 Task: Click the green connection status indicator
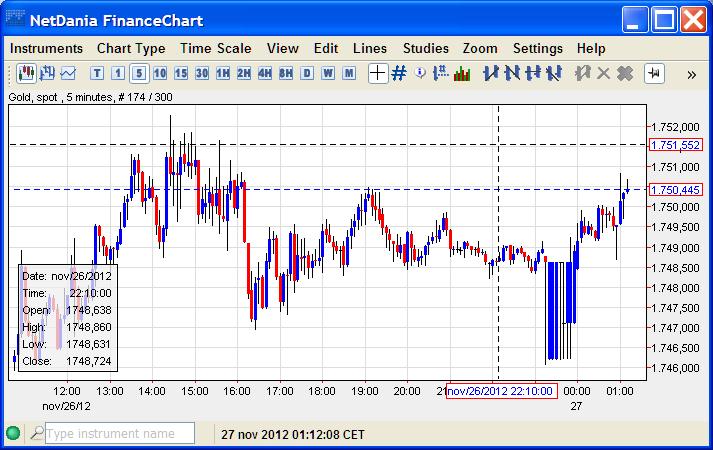(x=13, y=433)
